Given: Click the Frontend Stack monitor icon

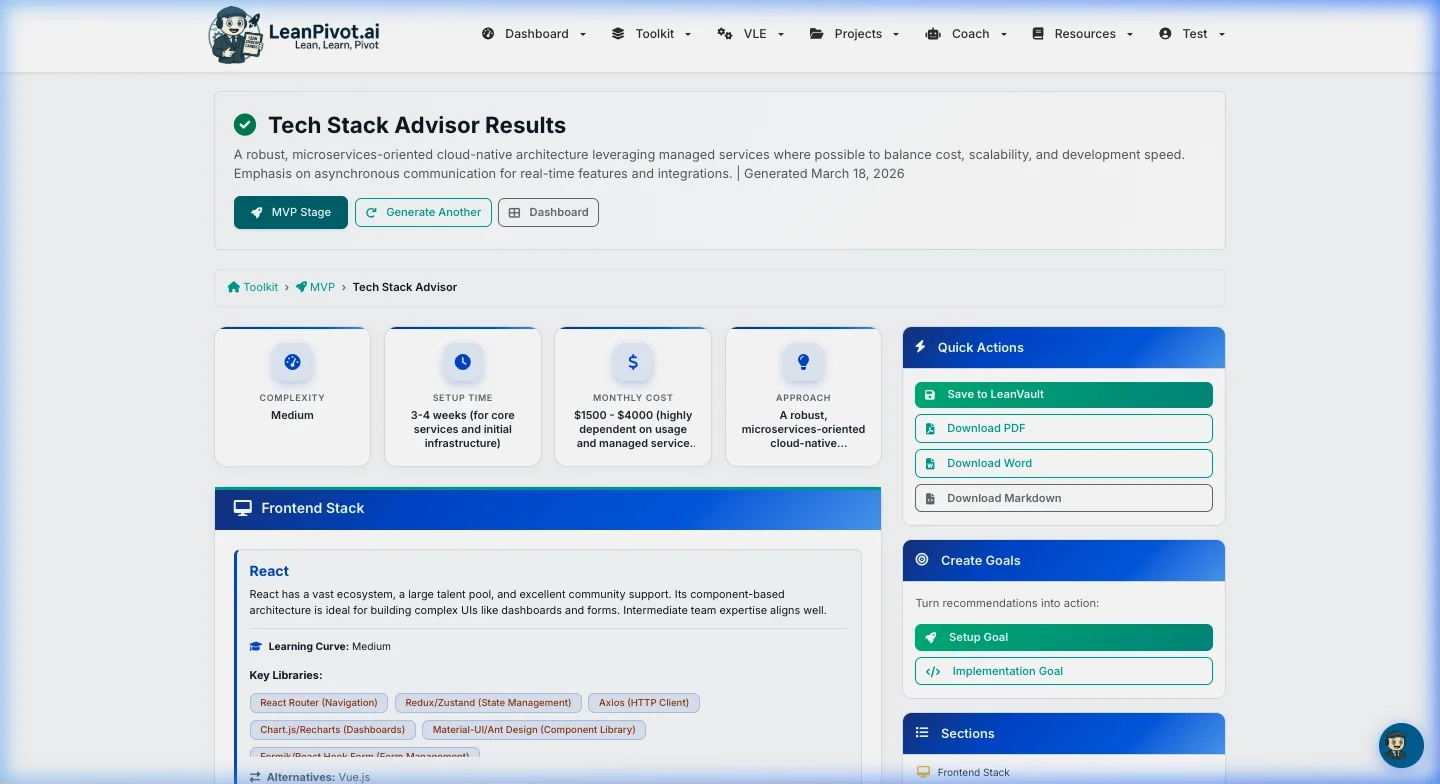Looking at the screenshot, I should 242,508.
